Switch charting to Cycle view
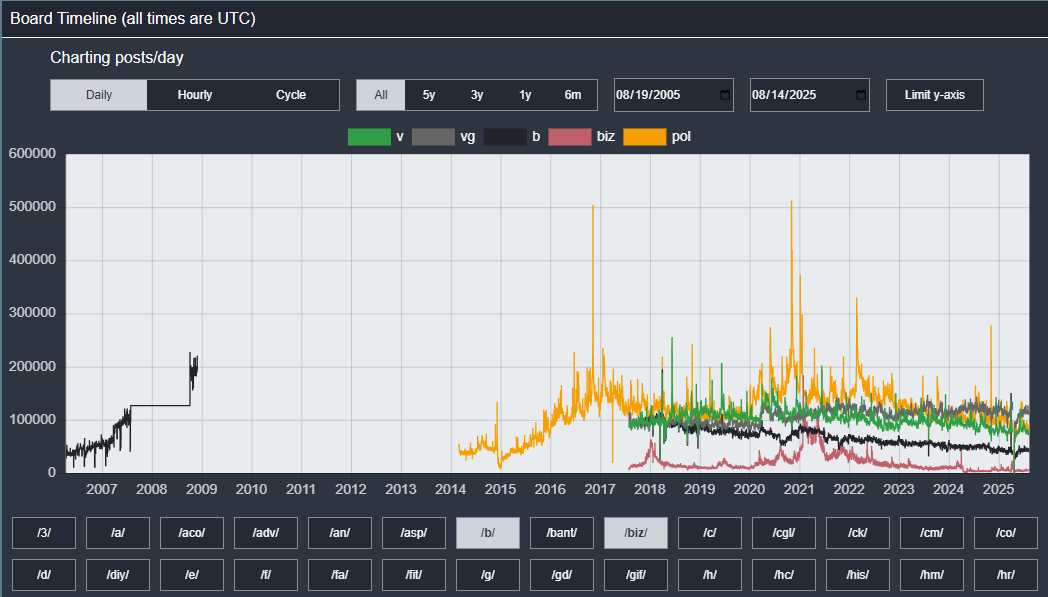The image size is (1048, 597). (x=291, y=95)
